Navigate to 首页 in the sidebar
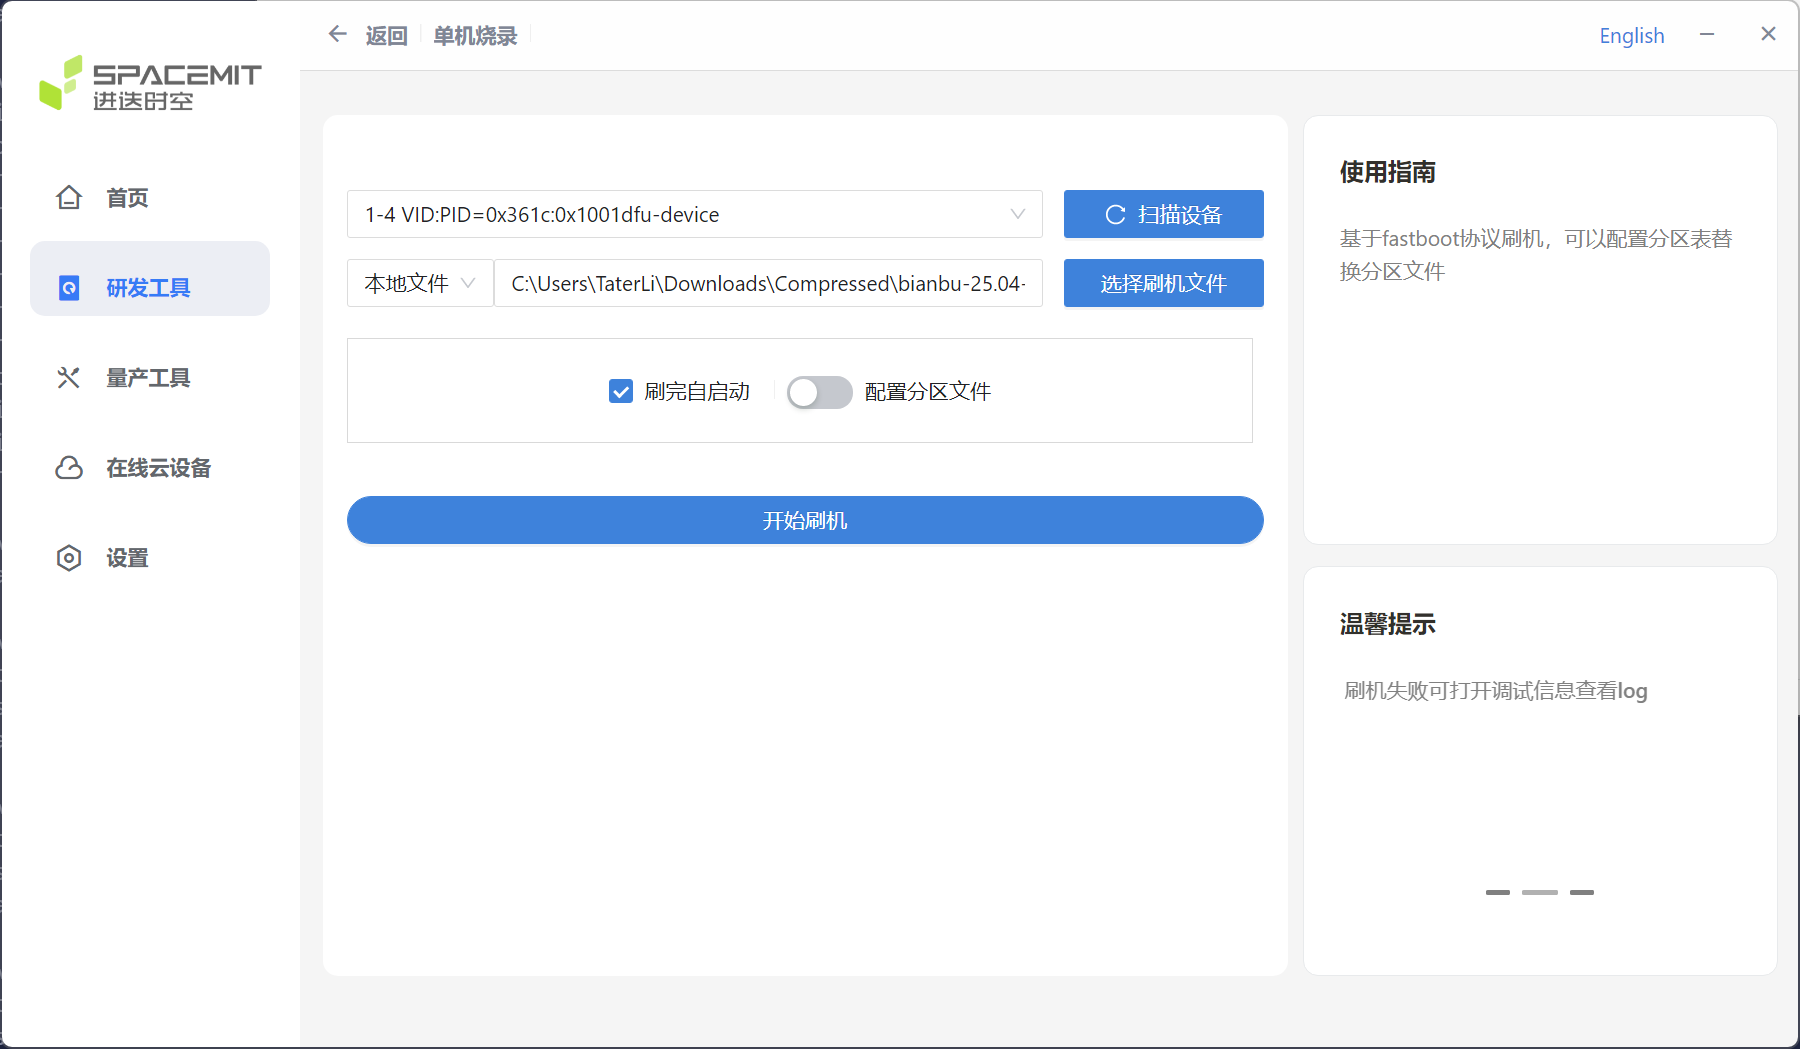 coord(126,197)
